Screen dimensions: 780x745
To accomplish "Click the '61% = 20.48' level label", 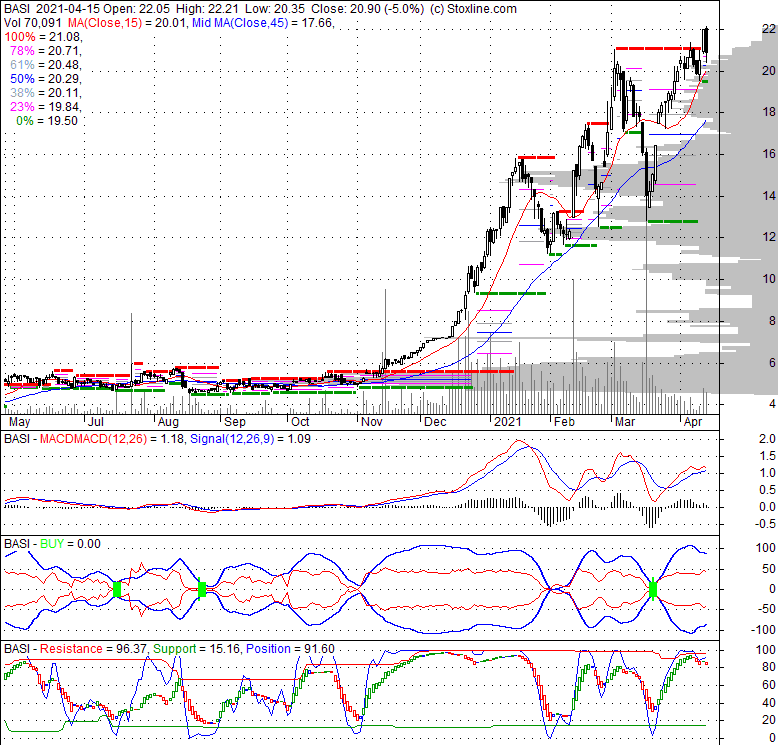I will coord(46,65).
